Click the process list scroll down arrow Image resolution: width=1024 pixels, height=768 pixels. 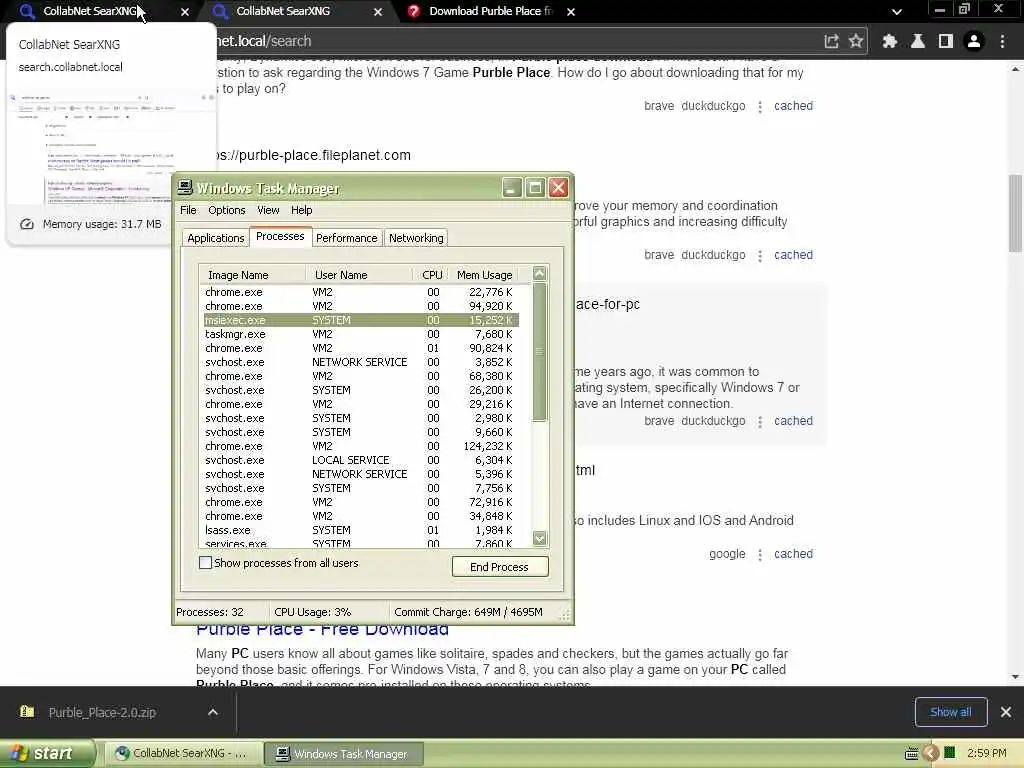pyautogui.click(x=539, y=539)
